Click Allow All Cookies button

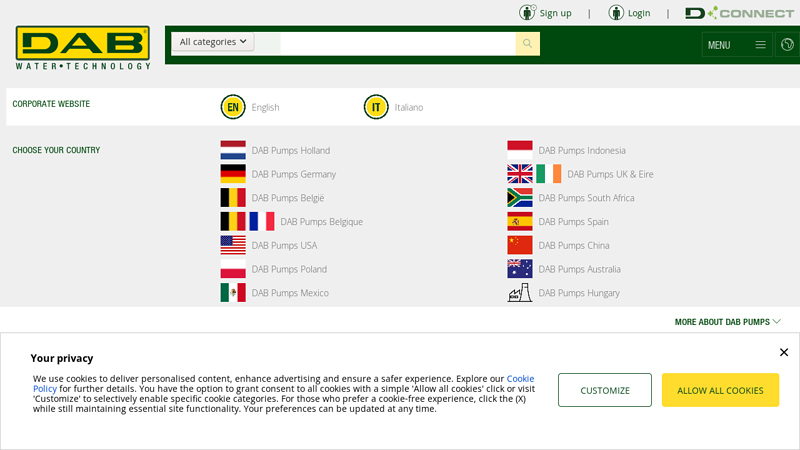[720, 390]
